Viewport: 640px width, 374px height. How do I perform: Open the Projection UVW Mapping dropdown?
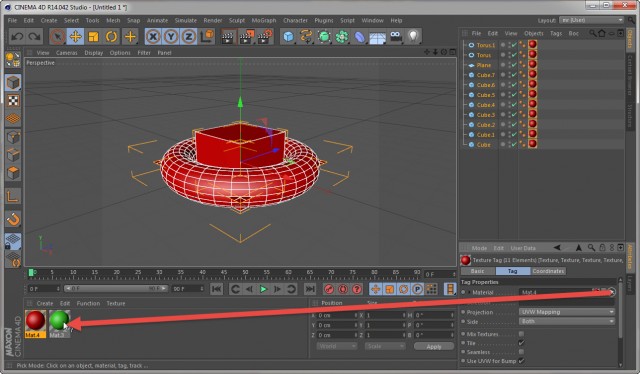point(567,312)
